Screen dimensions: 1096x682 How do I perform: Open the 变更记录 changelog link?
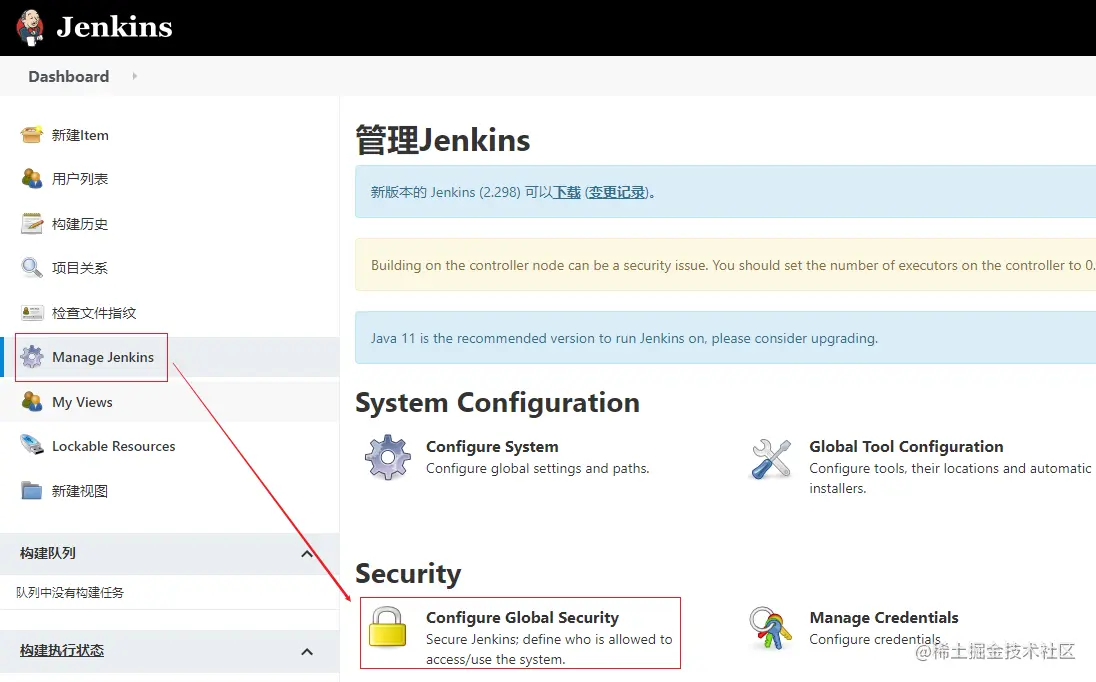point(616,192)
